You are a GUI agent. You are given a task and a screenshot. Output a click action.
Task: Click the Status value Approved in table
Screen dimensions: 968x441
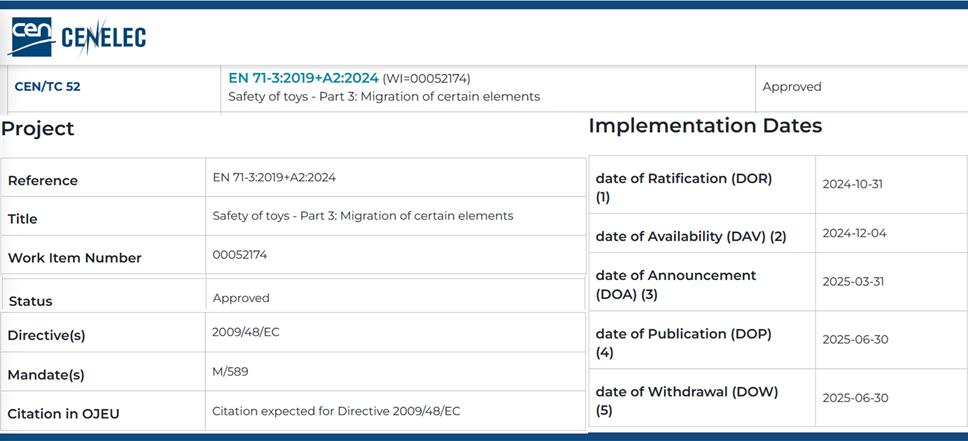tap(241, 298)
